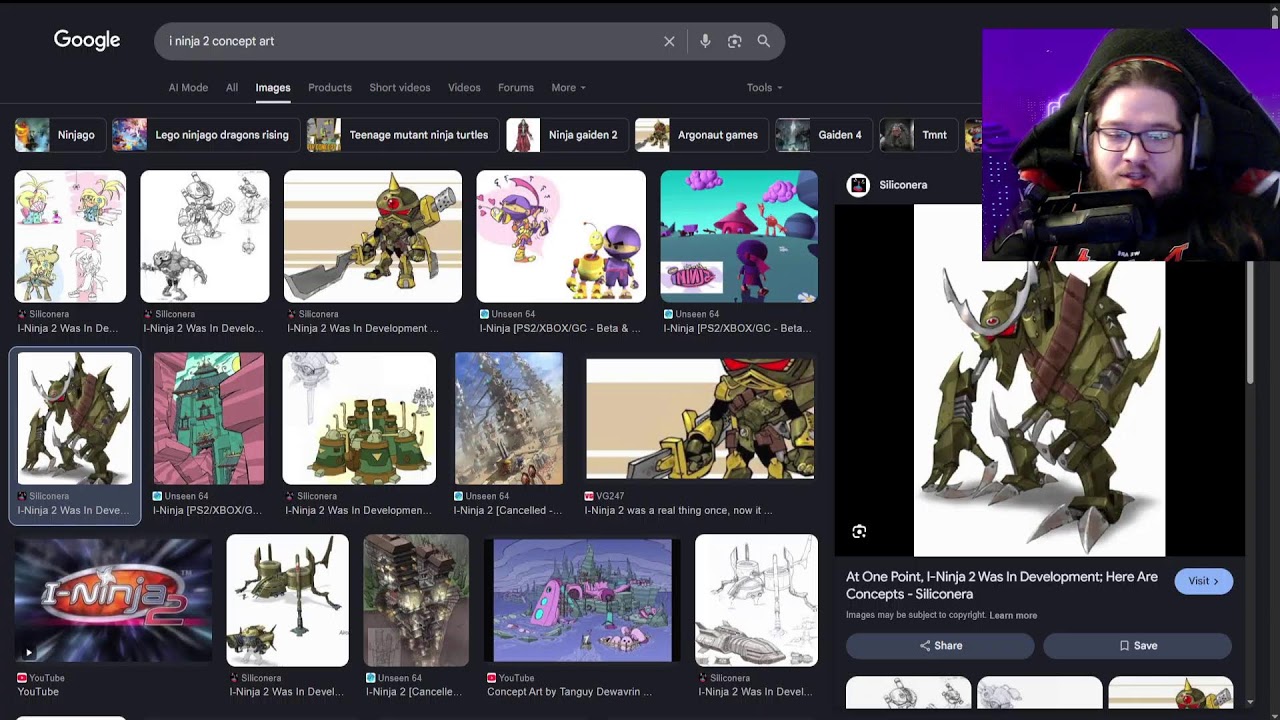Select the Gaiden 4 chip
1280x720 pixels.
pos(823,135)
